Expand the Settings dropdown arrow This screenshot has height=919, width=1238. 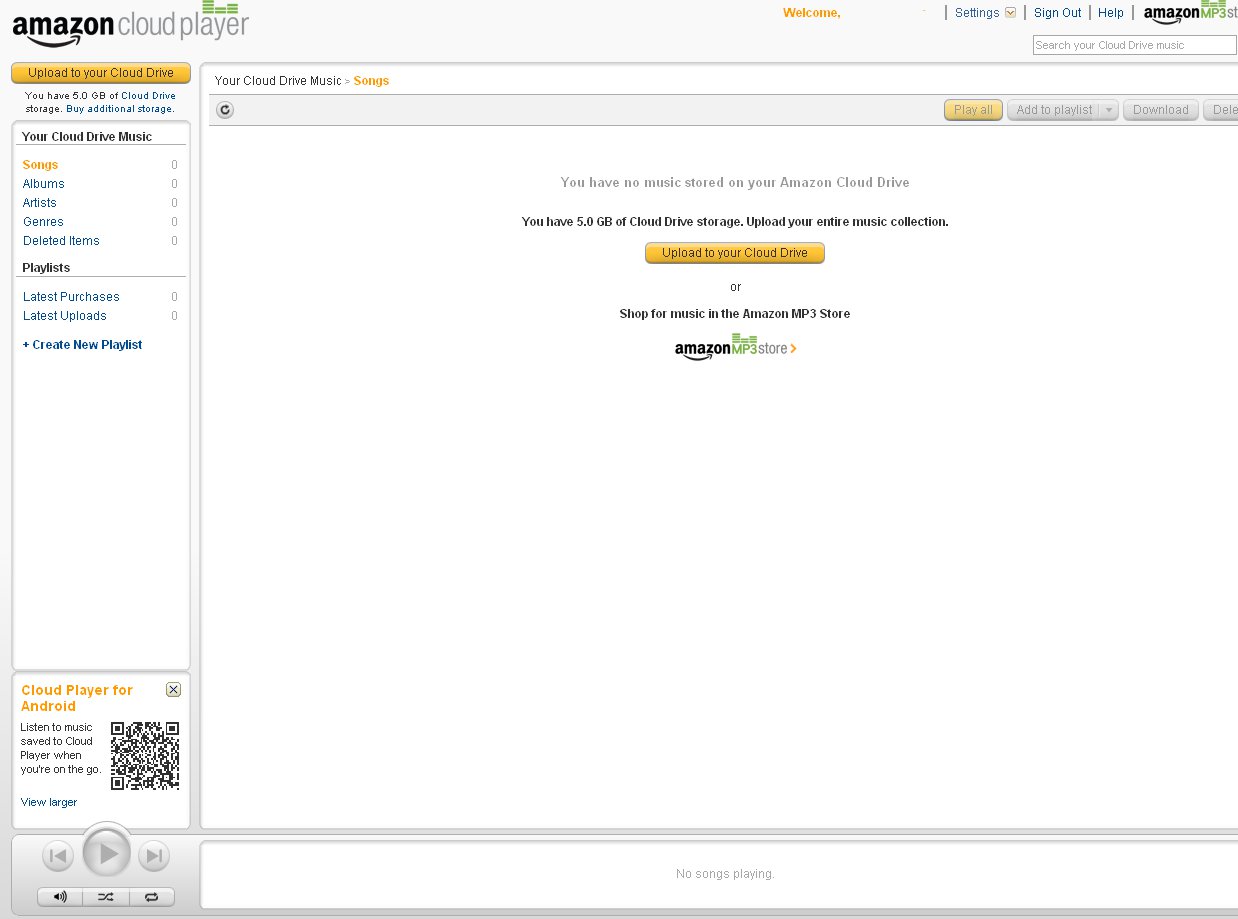(1010, 13)
